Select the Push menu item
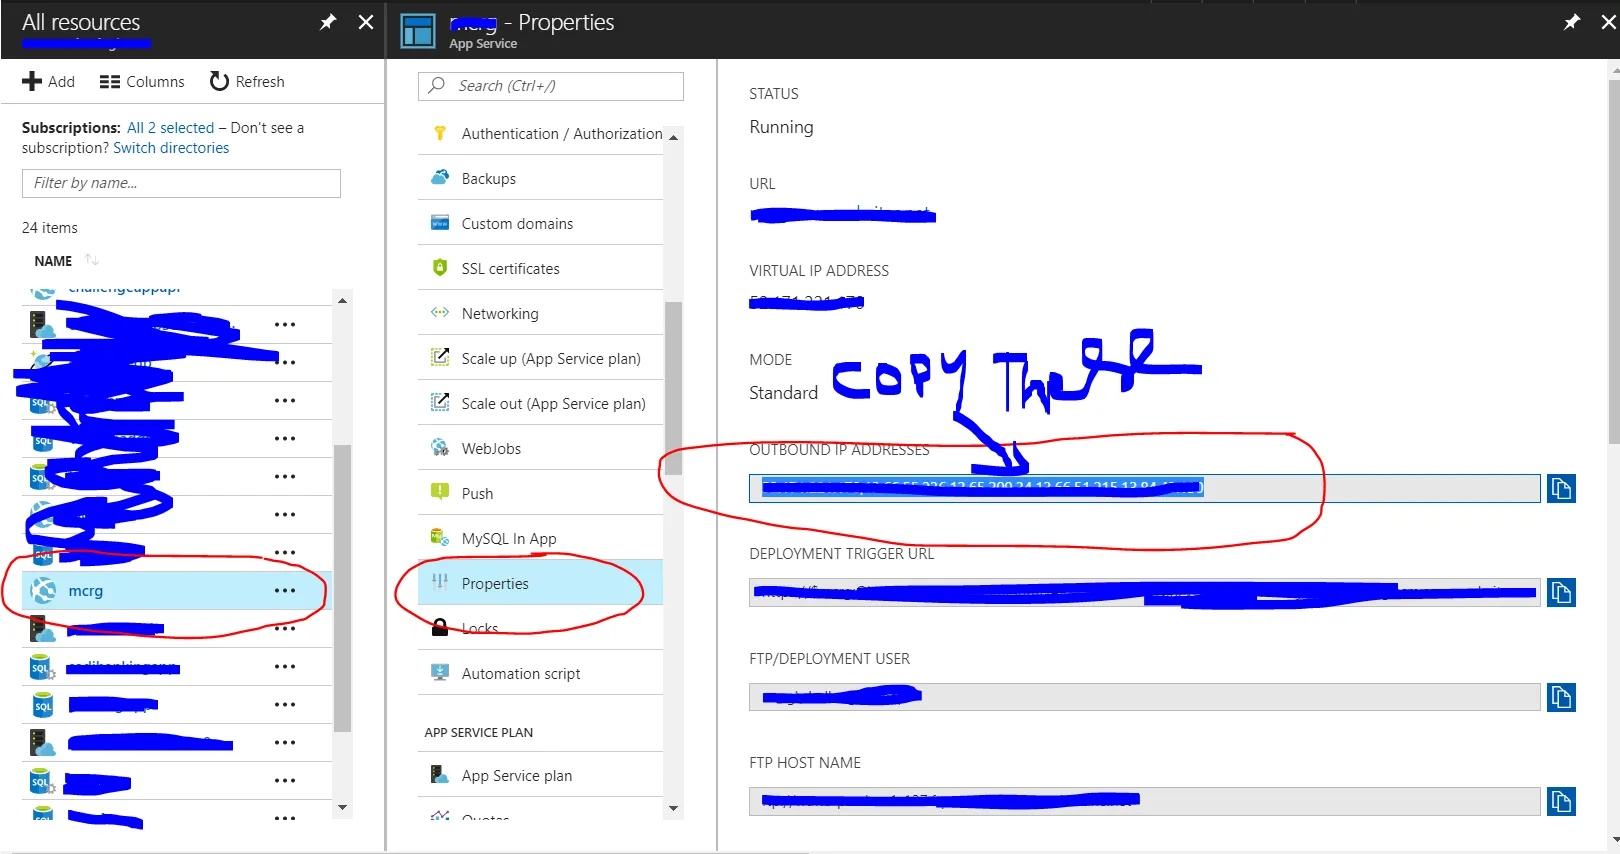The image size is (1620, 854). point(540,493)
